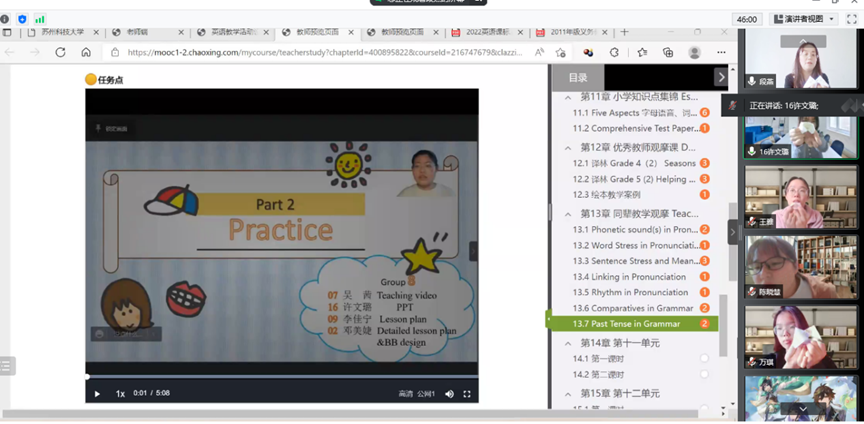Enter fullscreen mode on the video player
Viewport: 864px width, 424px height.
coord(467,394)
